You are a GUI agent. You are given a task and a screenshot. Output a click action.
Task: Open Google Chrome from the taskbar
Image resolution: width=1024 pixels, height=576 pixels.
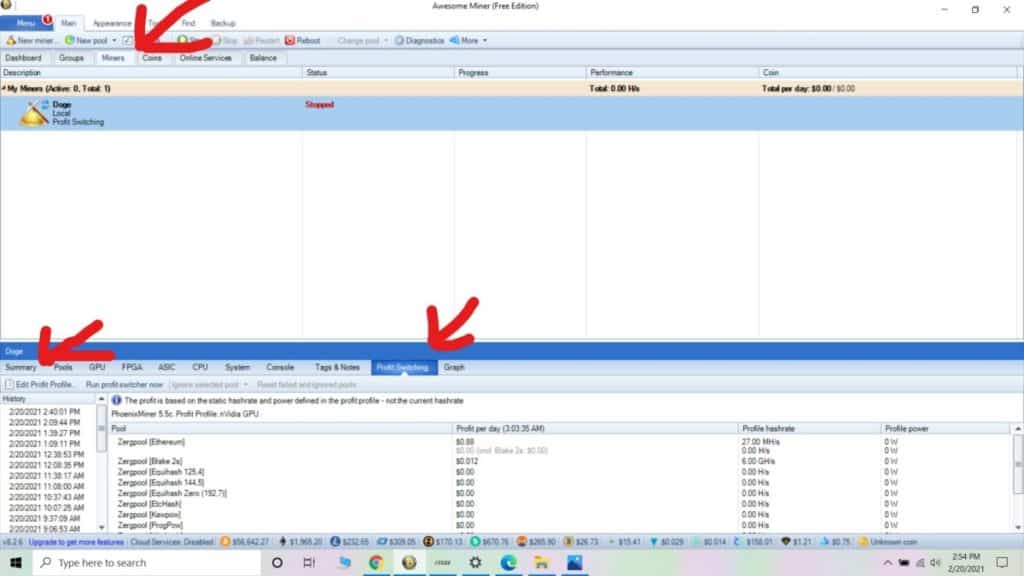(376, 562)
